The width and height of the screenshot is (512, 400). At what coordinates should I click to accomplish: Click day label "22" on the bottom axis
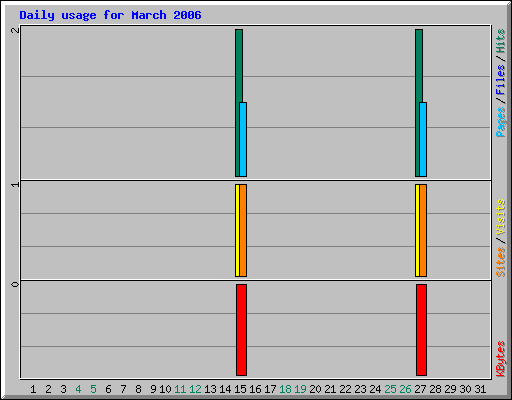[x=345, y=389]
